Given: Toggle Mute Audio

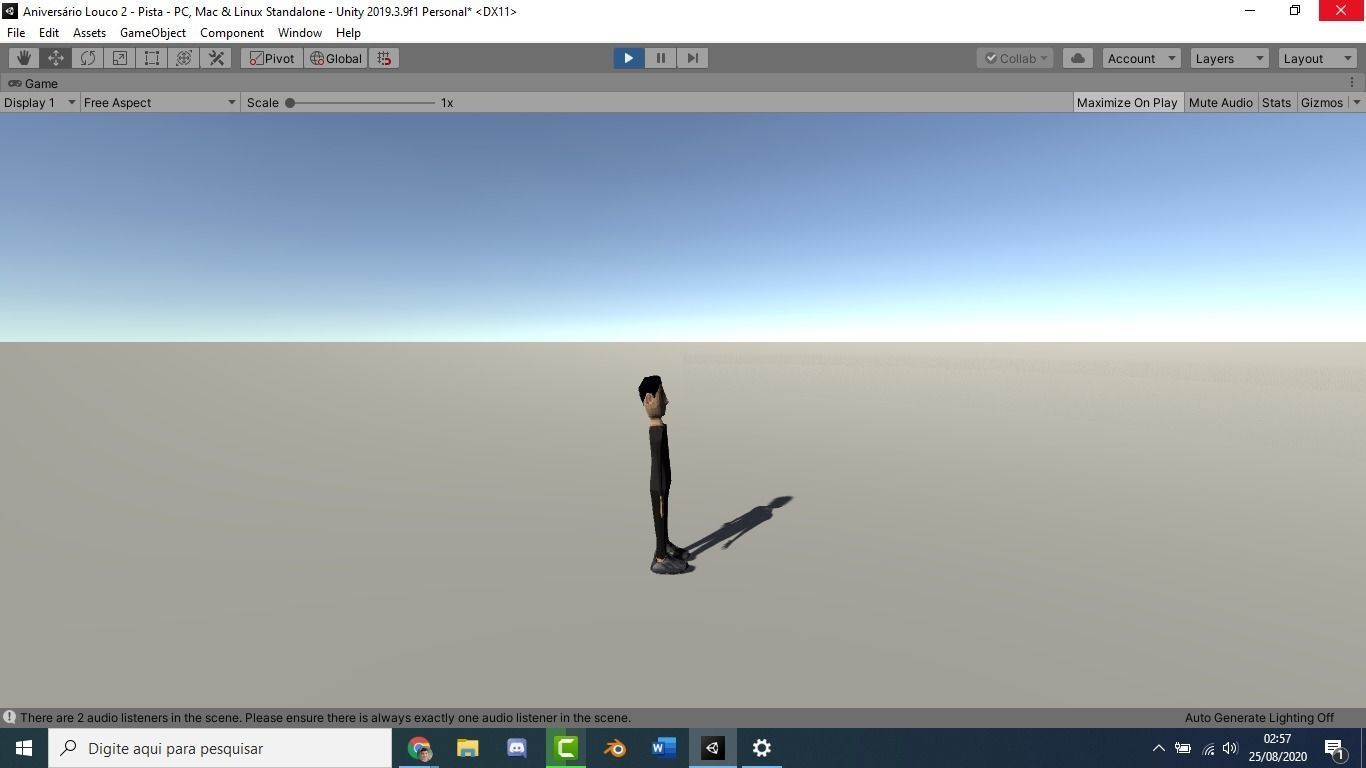Looking at the screenshot, I should click(x=1220, y=102).
